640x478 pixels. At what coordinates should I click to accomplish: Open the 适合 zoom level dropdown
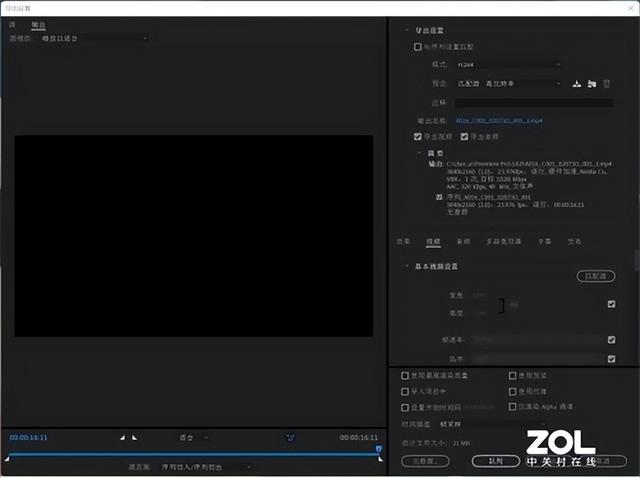pyautogui.click(x=193, y=438)
